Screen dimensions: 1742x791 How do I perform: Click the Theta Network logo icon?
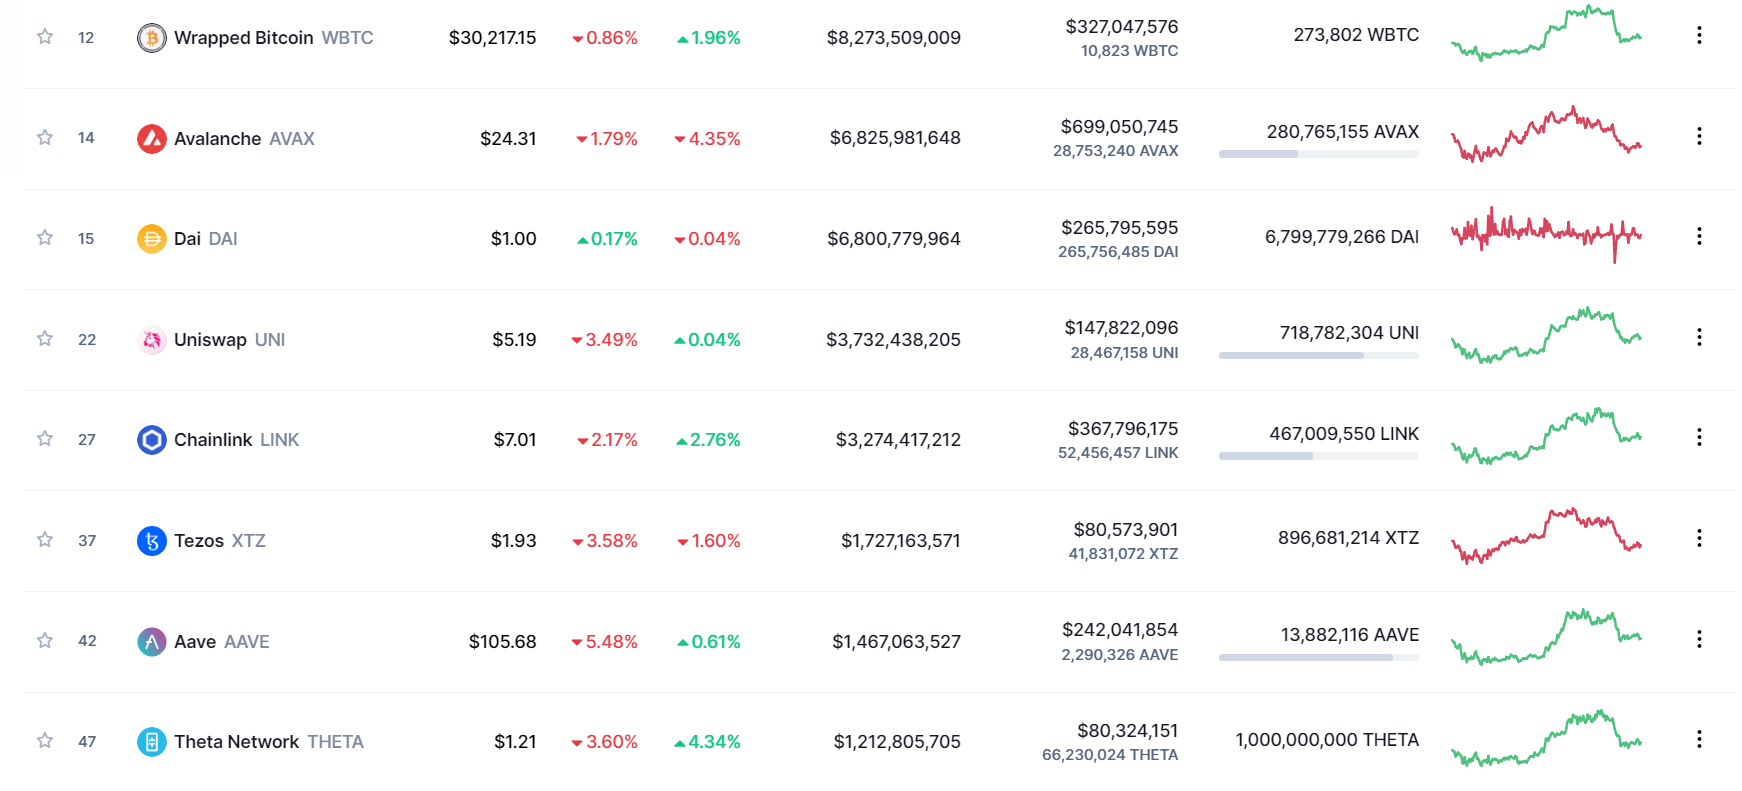coord(151,742)
